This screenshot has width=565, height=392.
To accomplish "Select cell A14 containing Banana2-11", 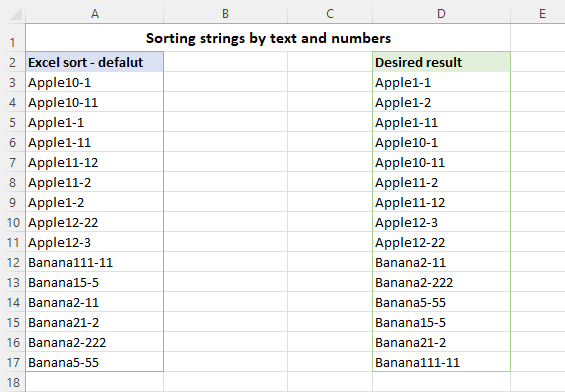I will 94,302.
